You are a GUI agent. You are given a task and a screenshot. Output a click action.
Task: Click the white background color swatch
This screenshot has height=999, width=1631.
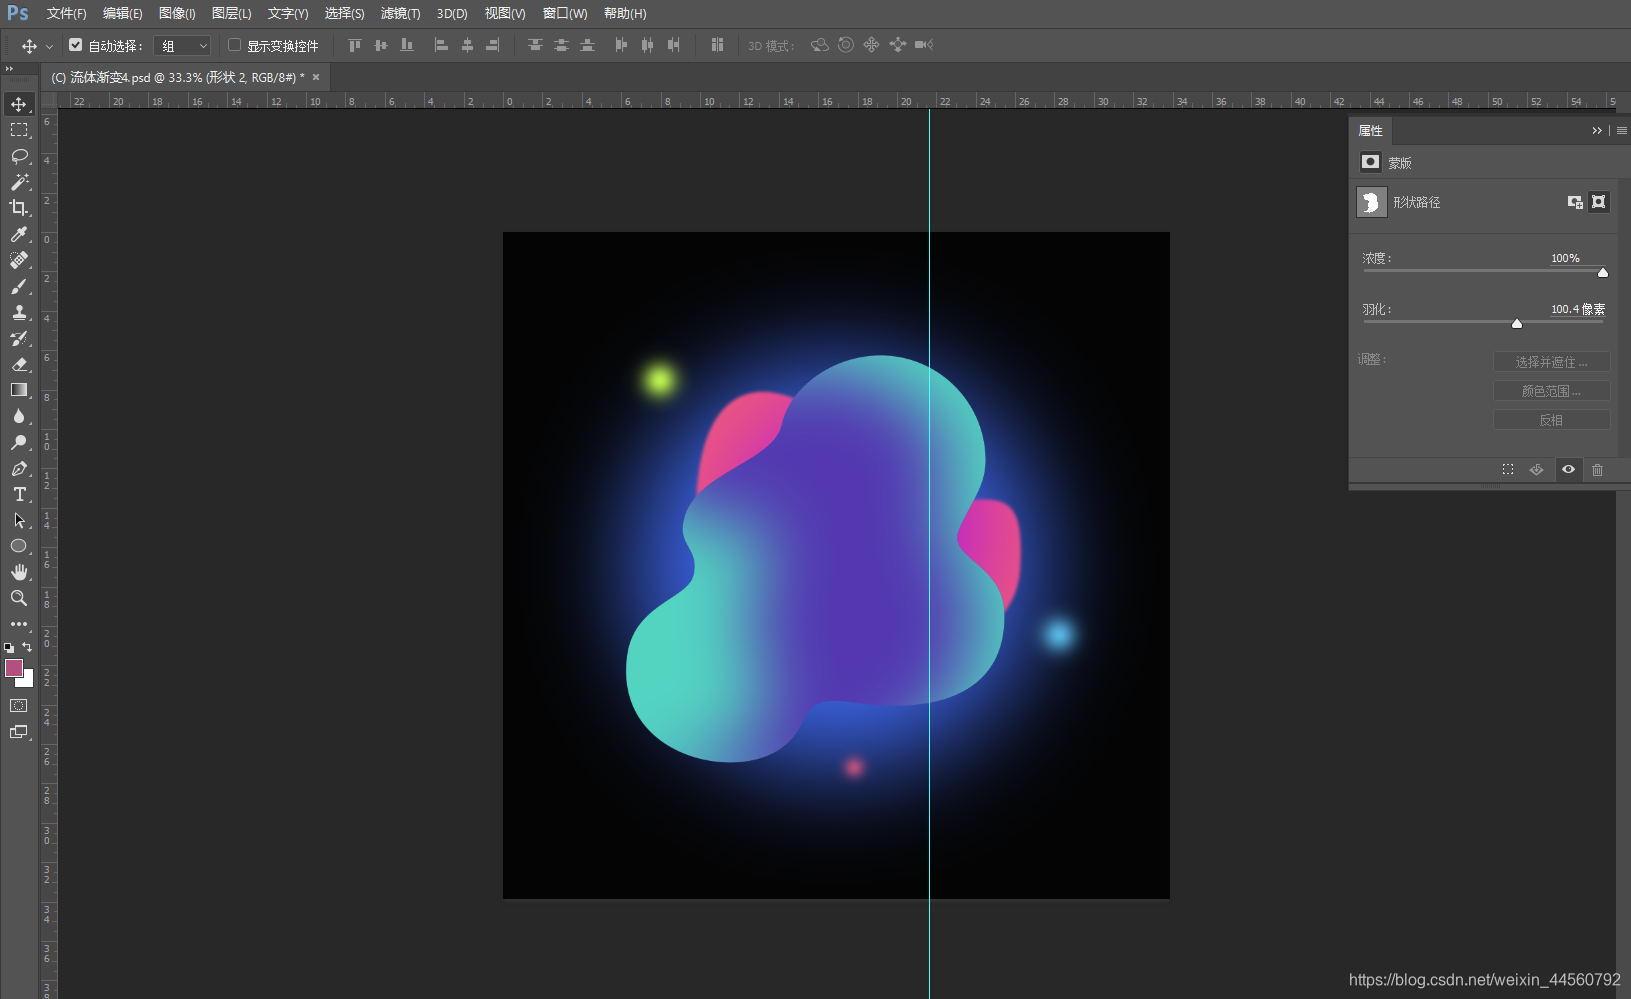28,682
